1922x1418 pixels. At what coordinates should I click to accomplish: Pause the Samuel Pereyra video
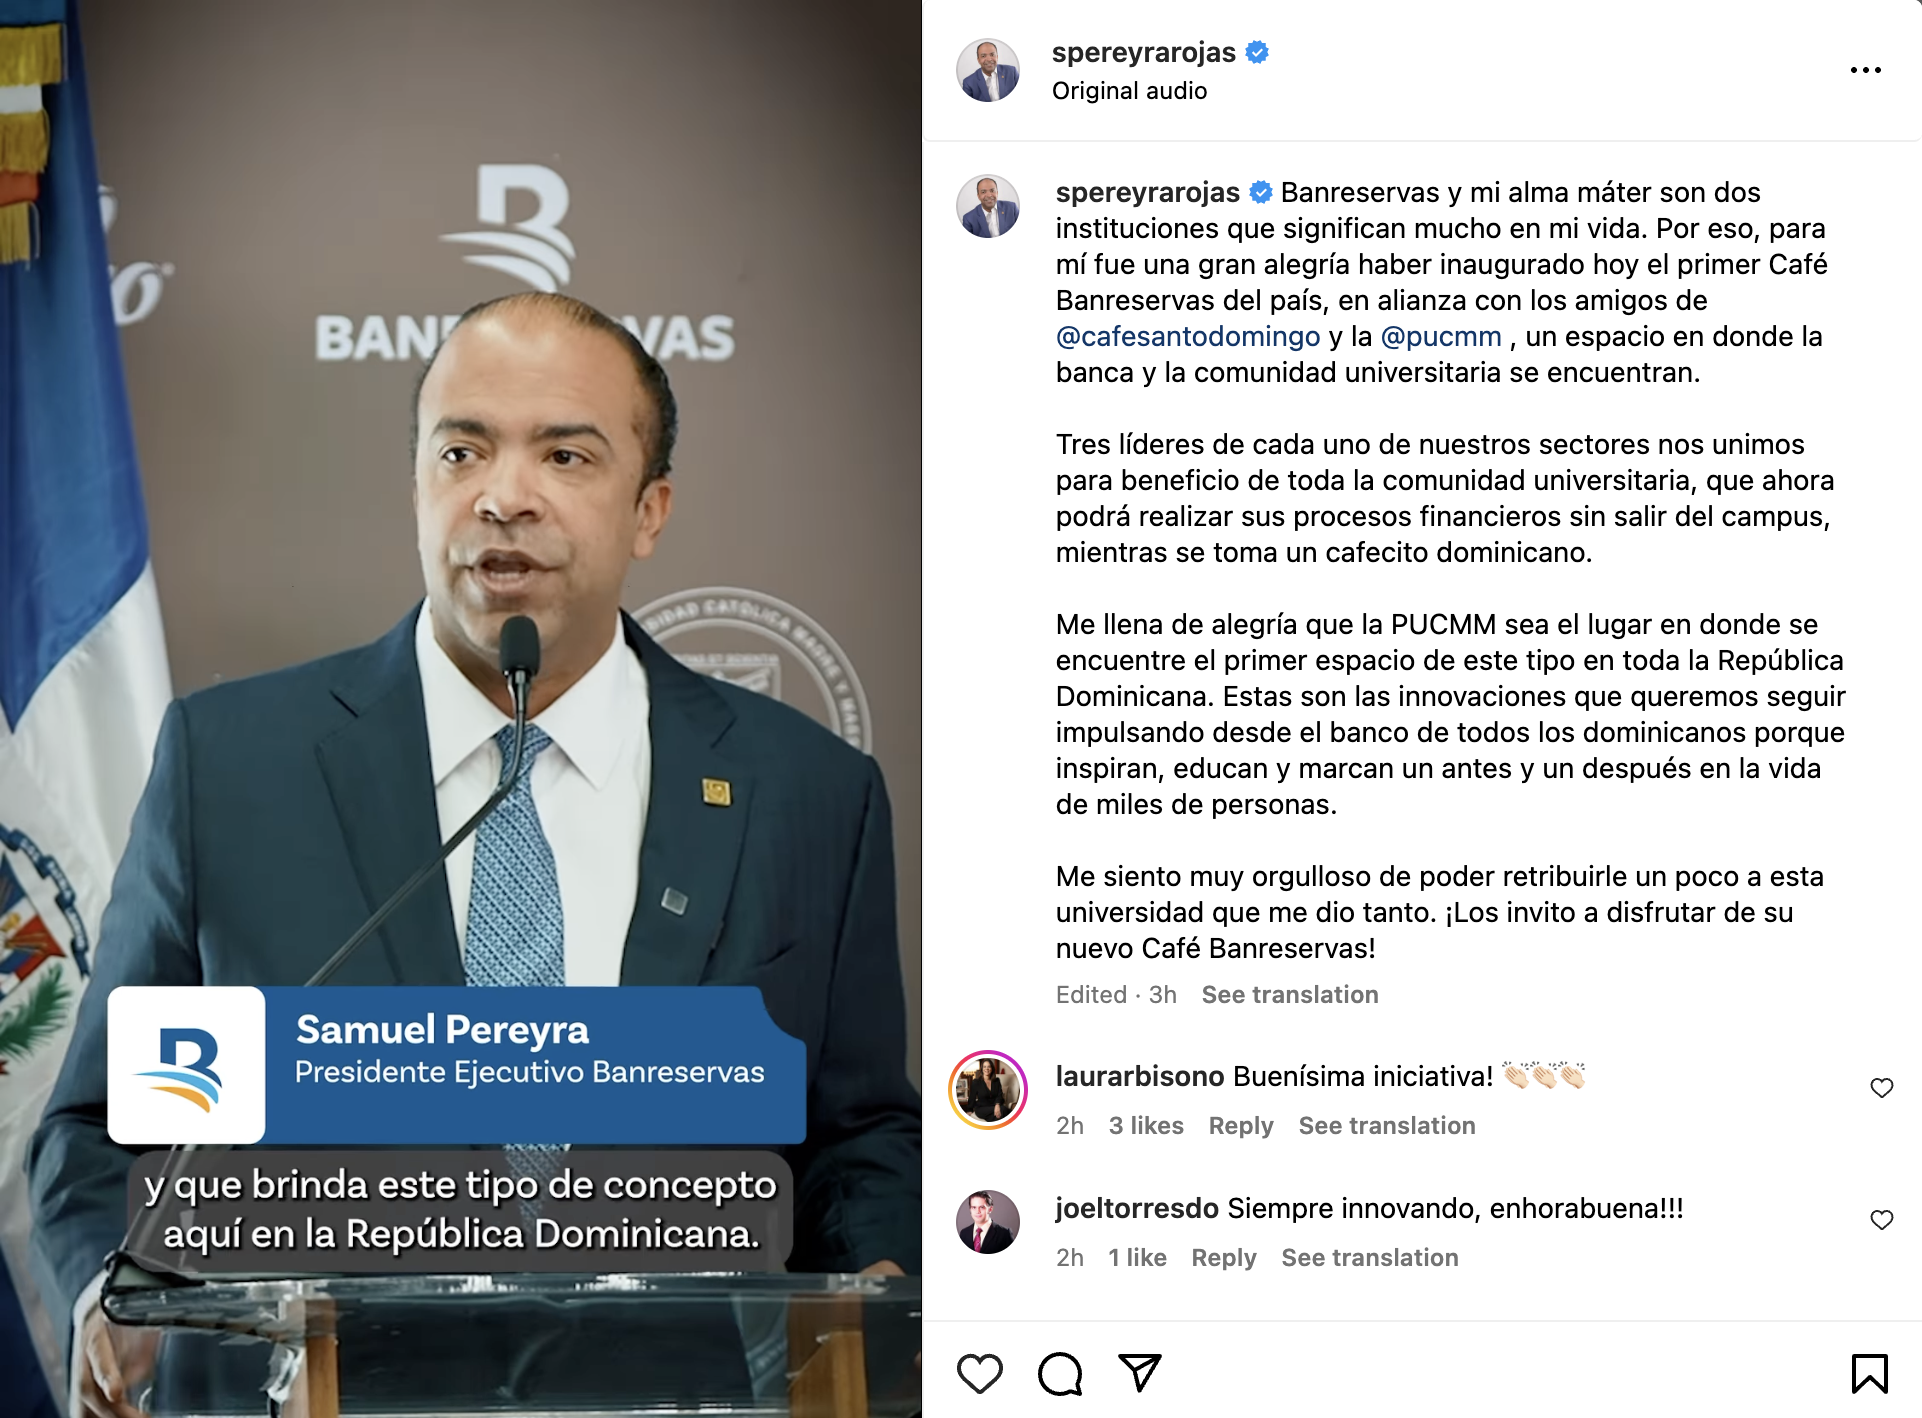[x=460, y=709]
